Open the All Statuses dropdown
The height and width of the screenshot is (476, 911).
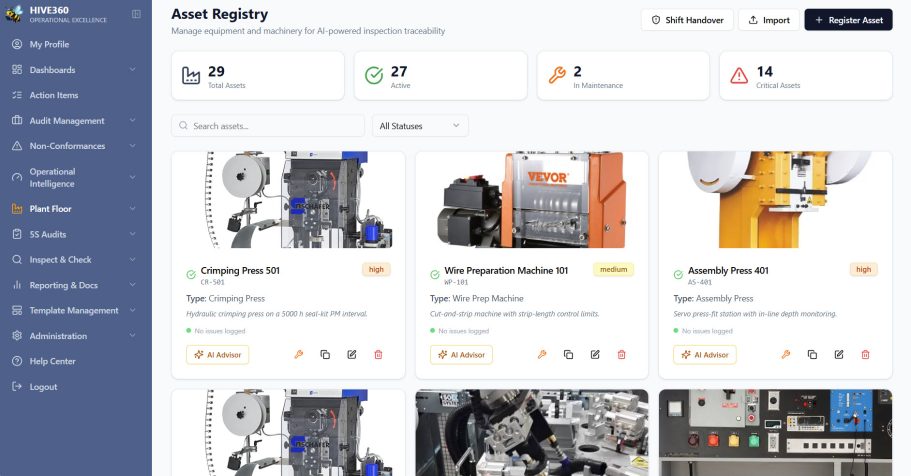coord(420,126)
